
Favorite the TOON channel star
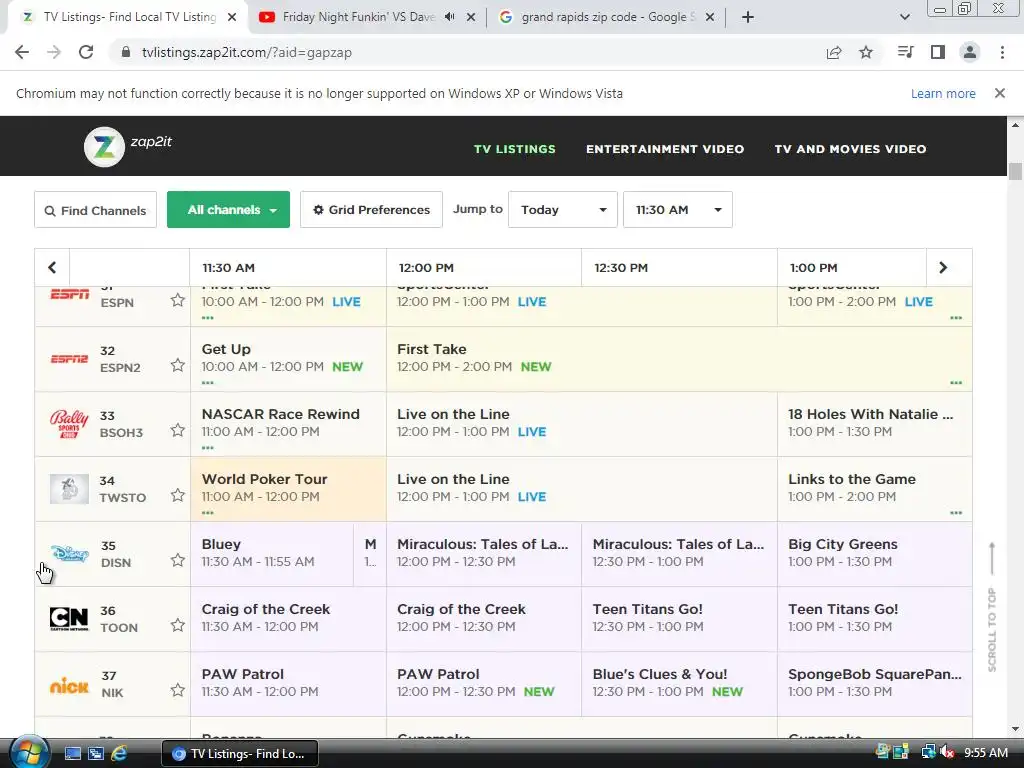point(178,625)
